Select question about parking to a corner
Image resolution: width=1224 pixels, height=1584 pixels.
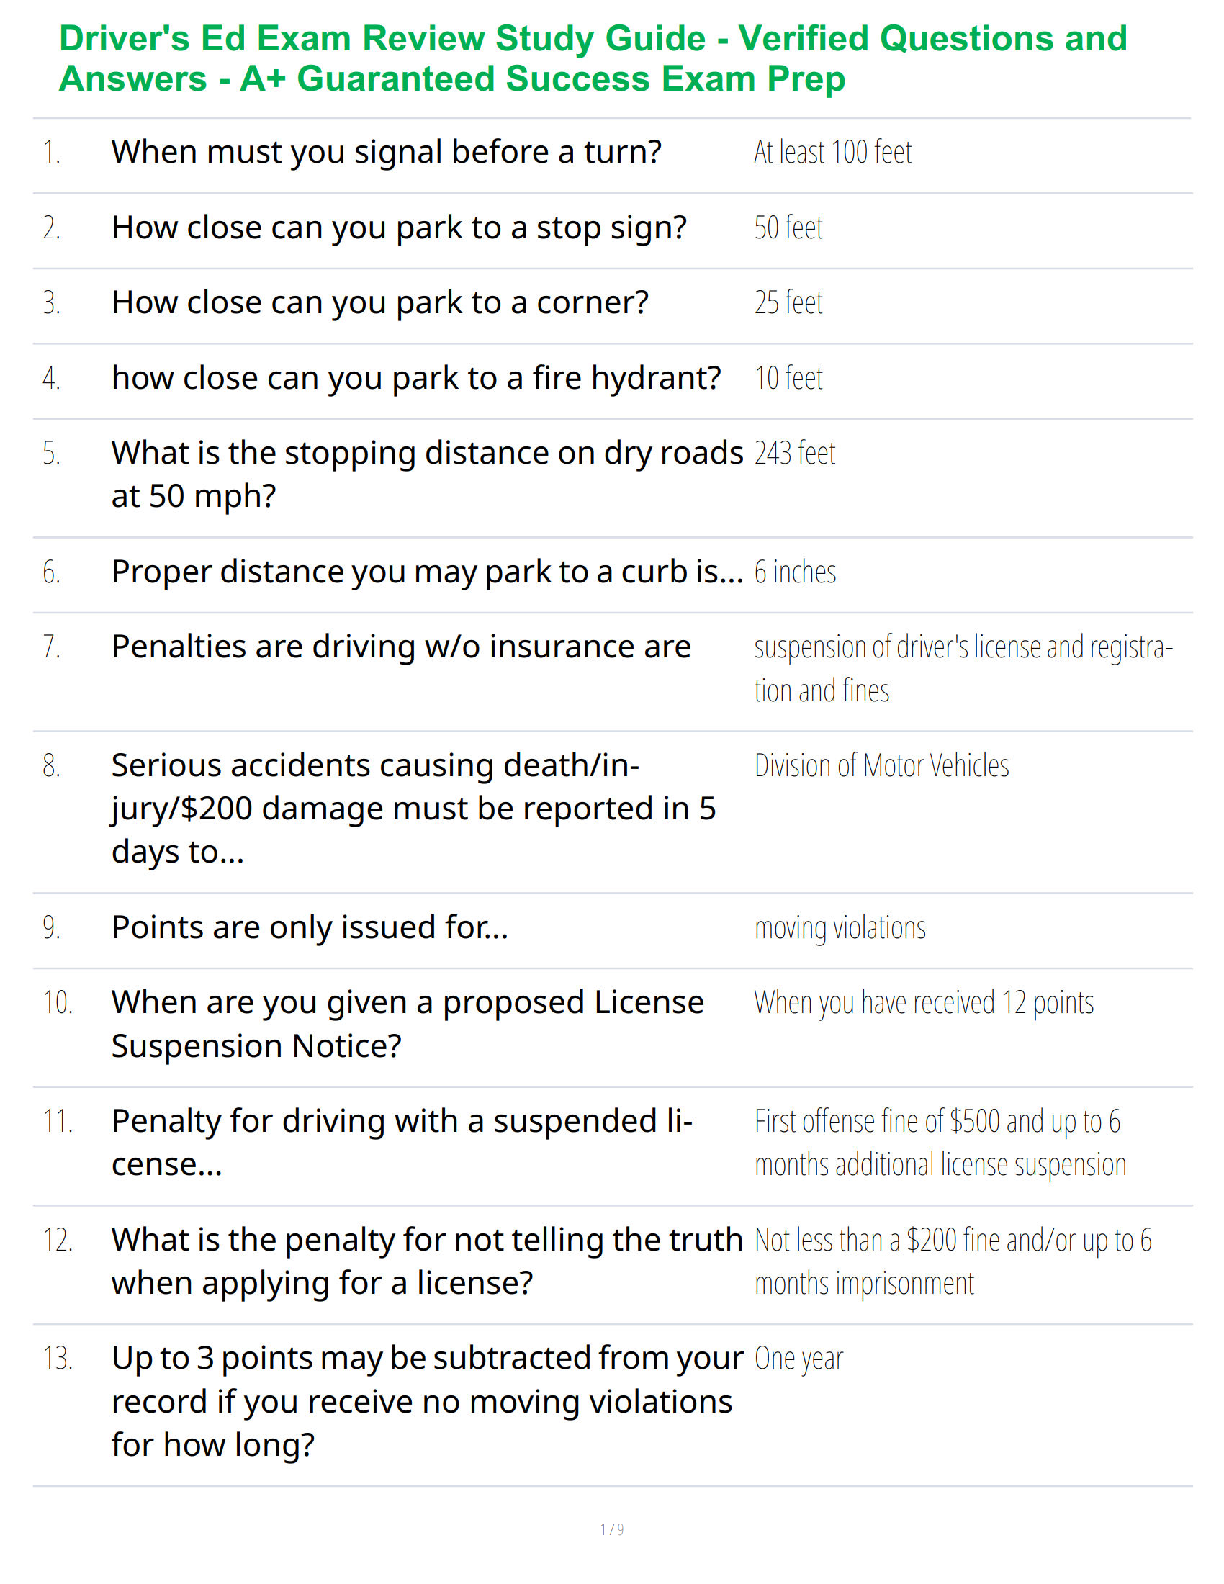(x=380, y=303)
